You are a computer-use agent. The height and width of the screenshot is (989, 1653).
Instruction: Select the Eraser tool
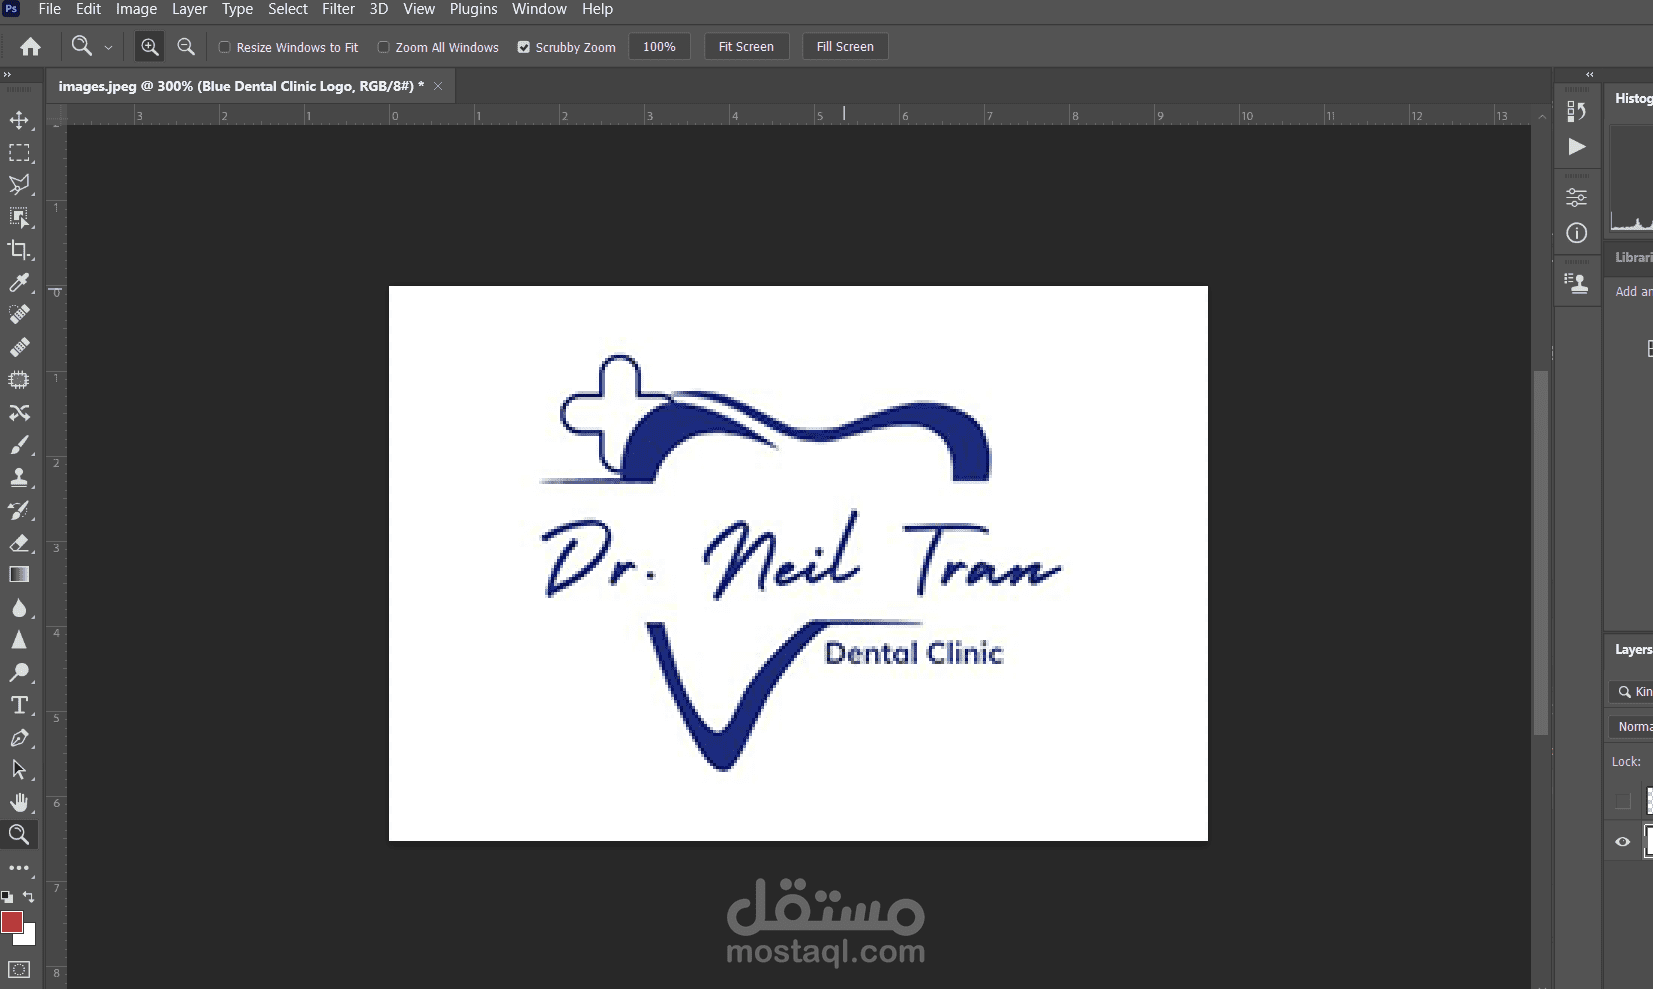19,543
